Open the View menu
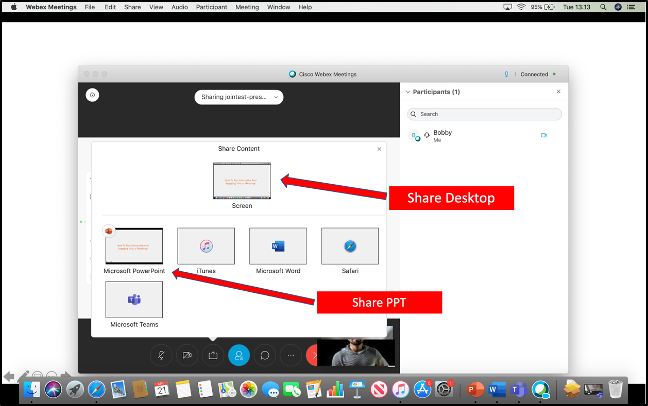 click(156, 7)
